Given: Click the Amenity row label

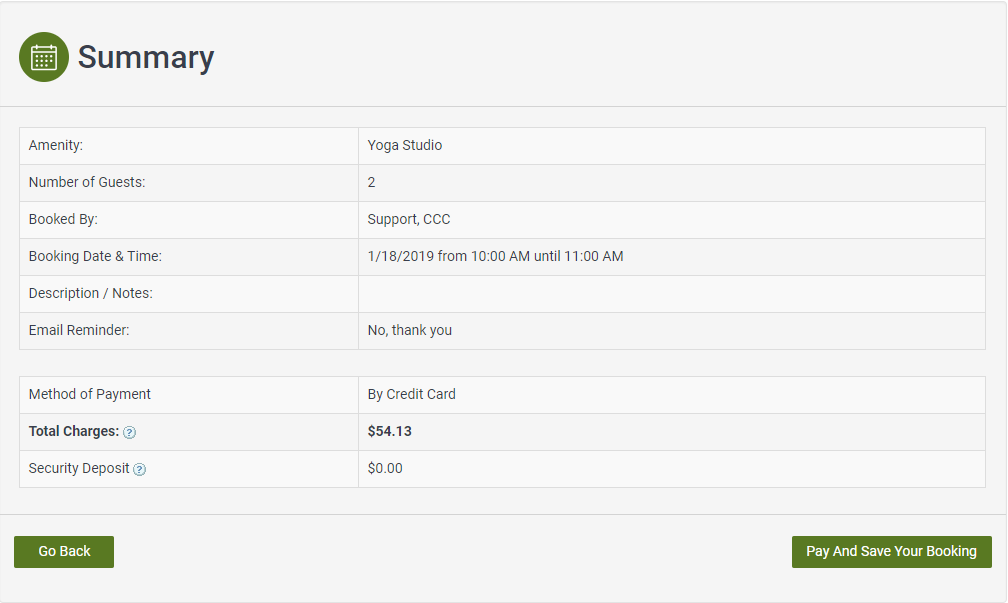Looking at the screenshot, I should 56,145.
